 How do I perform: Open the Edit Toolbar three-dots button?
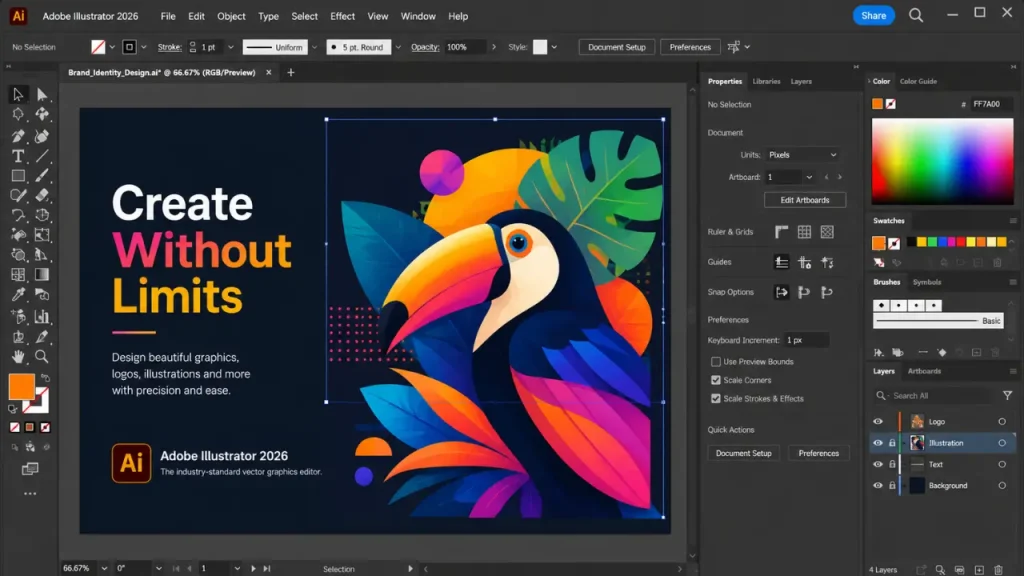(30, 494)
